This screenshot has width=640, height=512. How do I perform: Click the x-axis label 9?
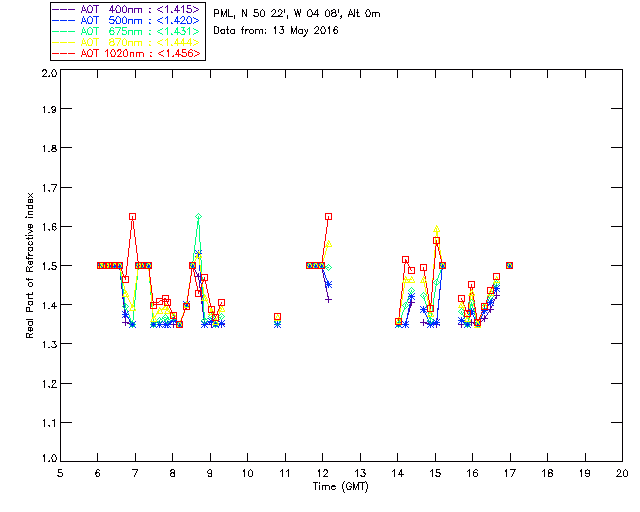point(210,473)
